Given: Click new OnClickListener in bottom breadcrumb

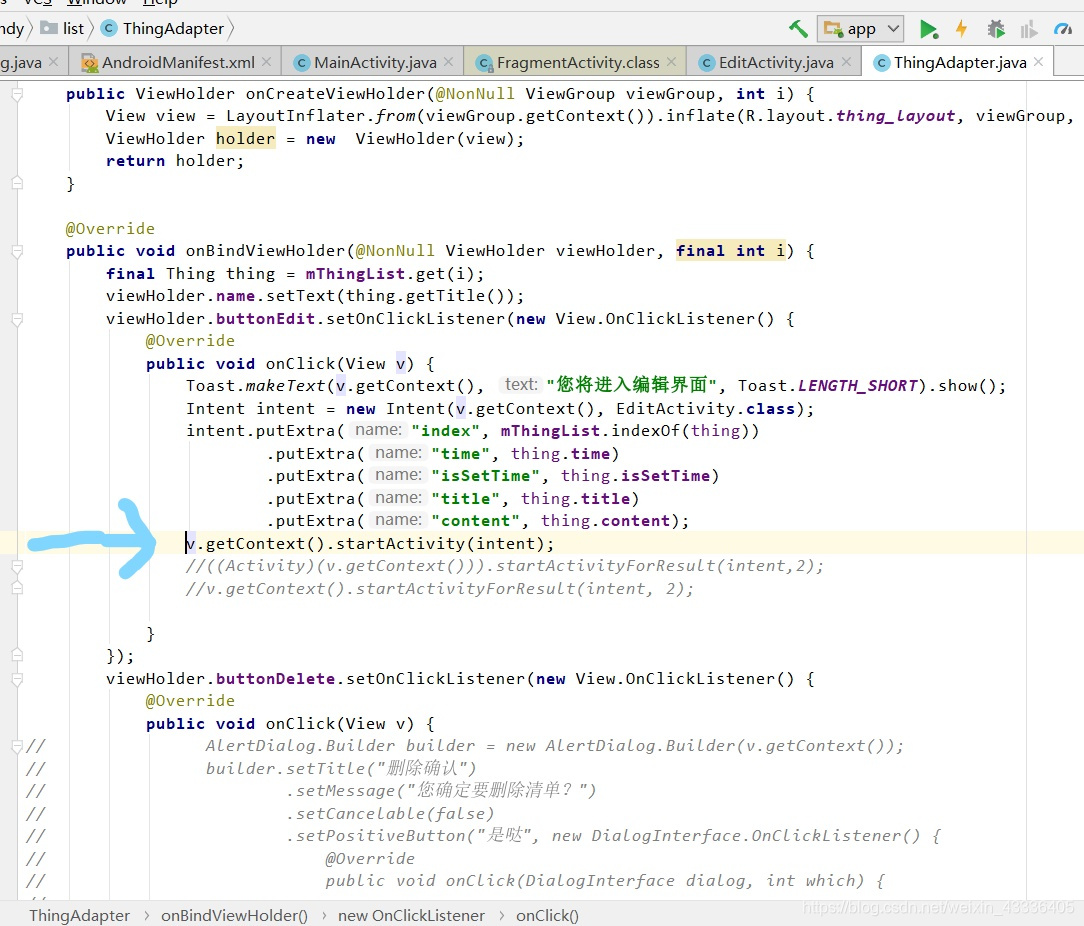Looking at the screenshot, I should coord(411,916).
